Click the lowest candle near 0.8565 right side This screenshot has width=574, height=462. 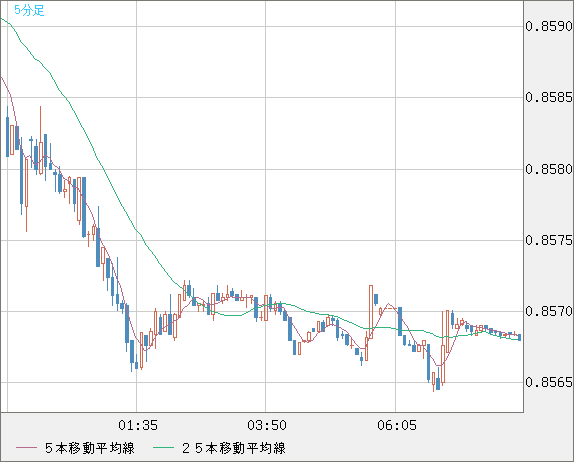point(434,382)
